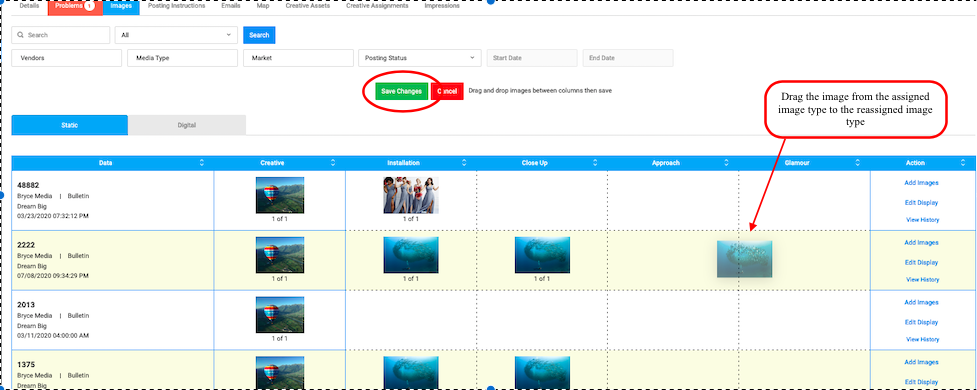977x390 pixels.
Task: Click Add Images for row 48882
Action: pyautogui.click(x=922, y=183)
